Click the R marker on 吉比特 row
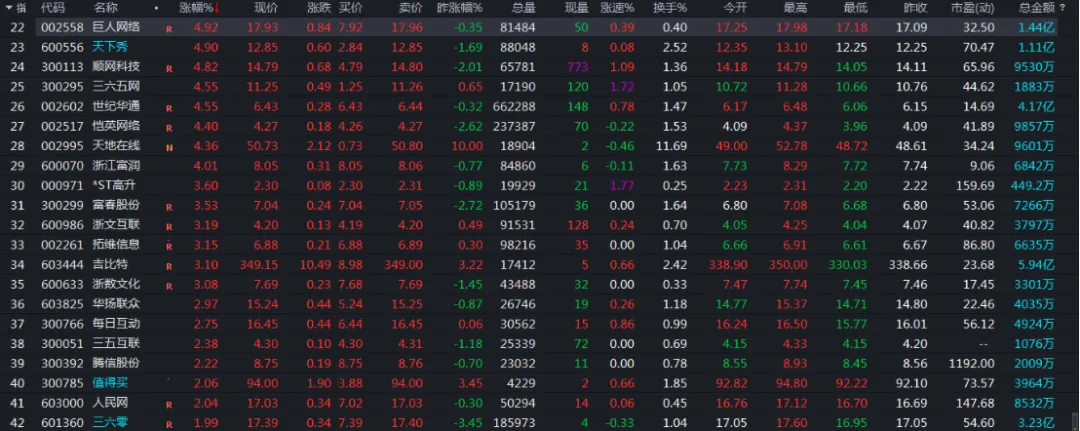Screen dimensions: 1080x431 click(x=169, y=266)
